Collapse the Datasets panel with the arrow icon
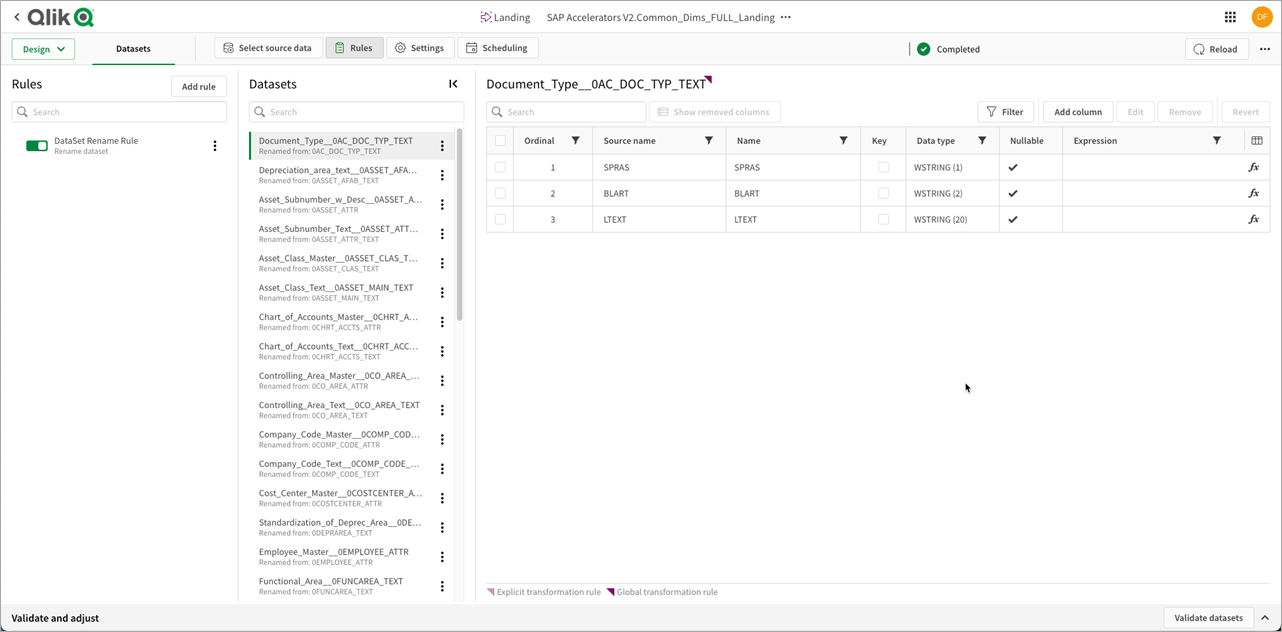This screenshot has height=632, width=1282. (x=453, y=84)
